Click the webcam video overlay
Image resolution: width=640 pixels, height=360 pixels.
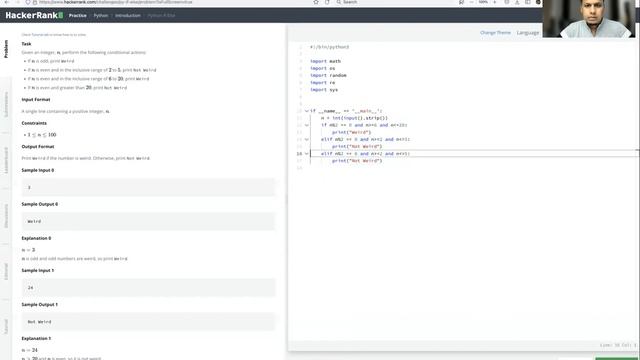589,19
